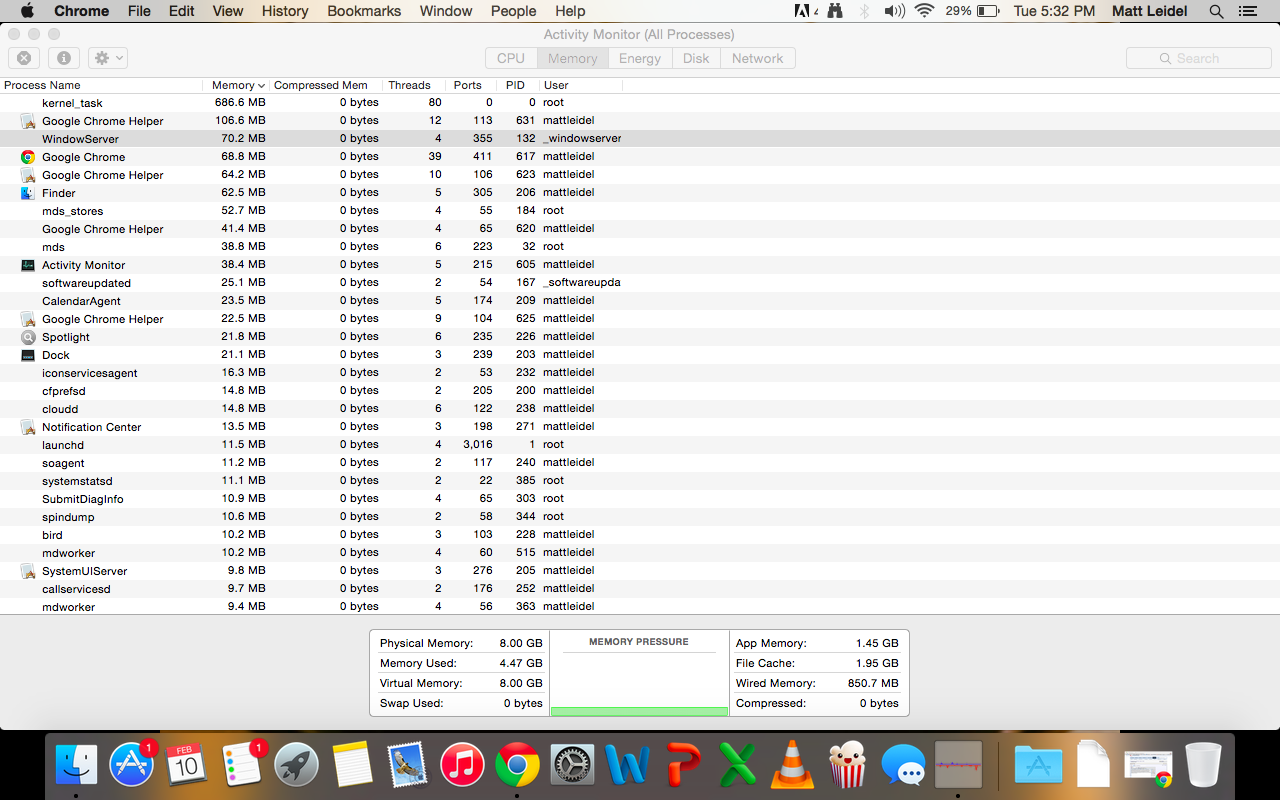Open the People menu
This screenshot has width=1280, height=800.
point(513,11)
